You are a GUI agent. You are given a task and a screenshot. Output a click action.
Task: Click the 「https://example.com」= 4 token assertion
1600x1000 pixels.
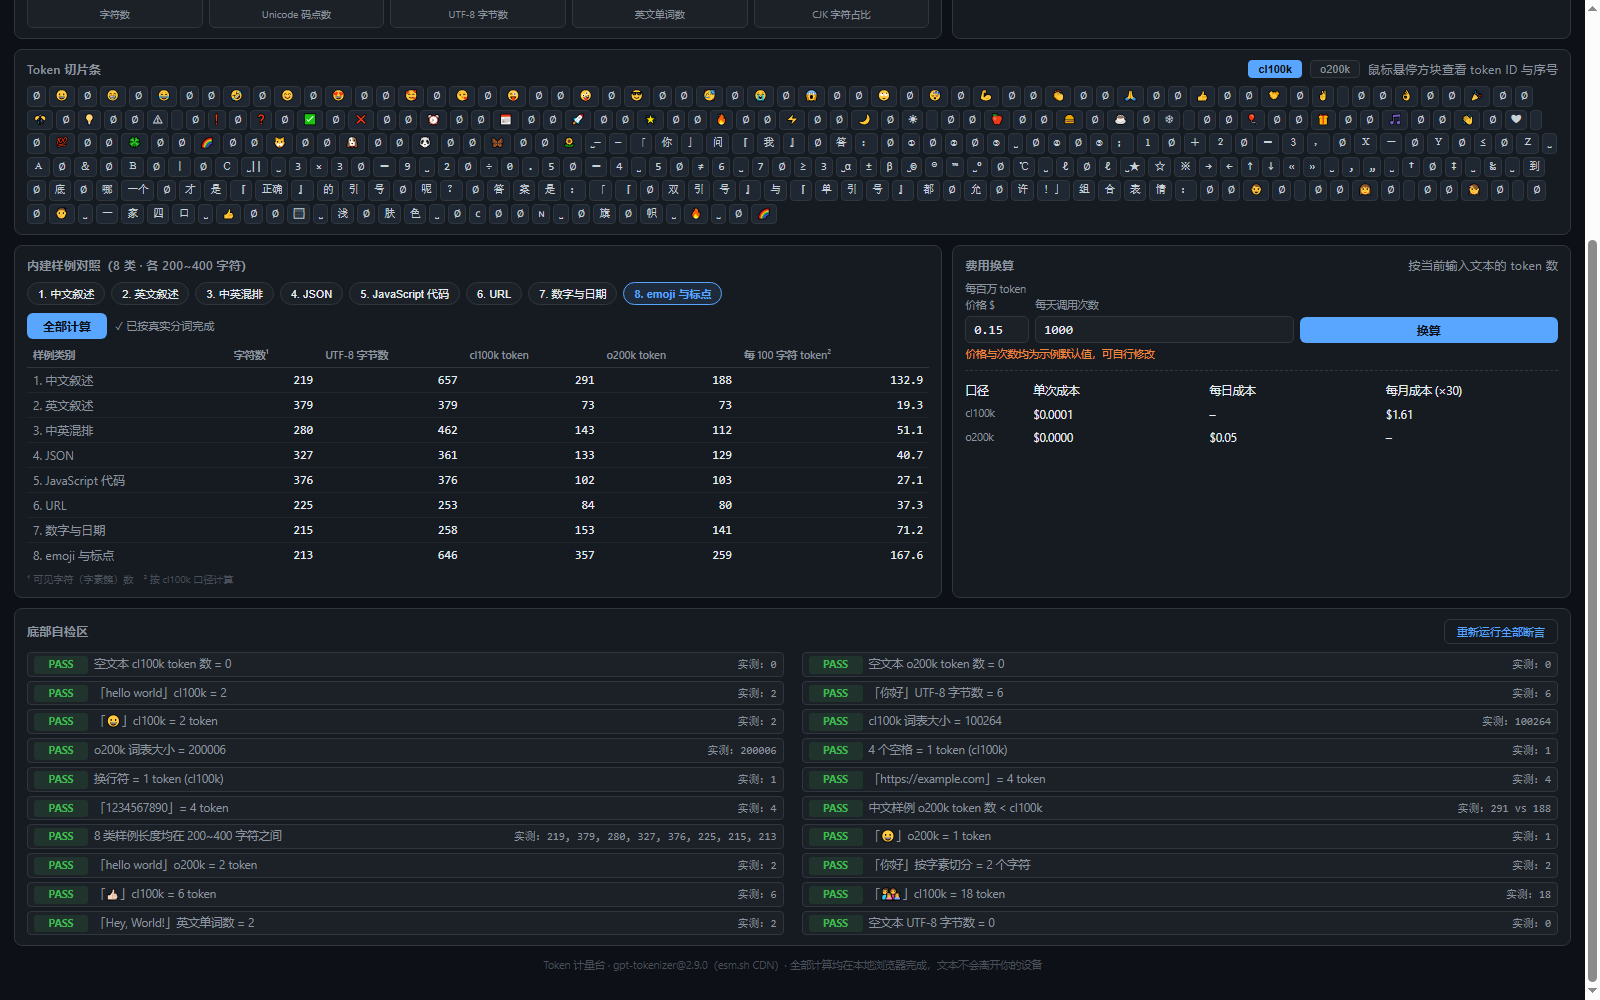1180,779
